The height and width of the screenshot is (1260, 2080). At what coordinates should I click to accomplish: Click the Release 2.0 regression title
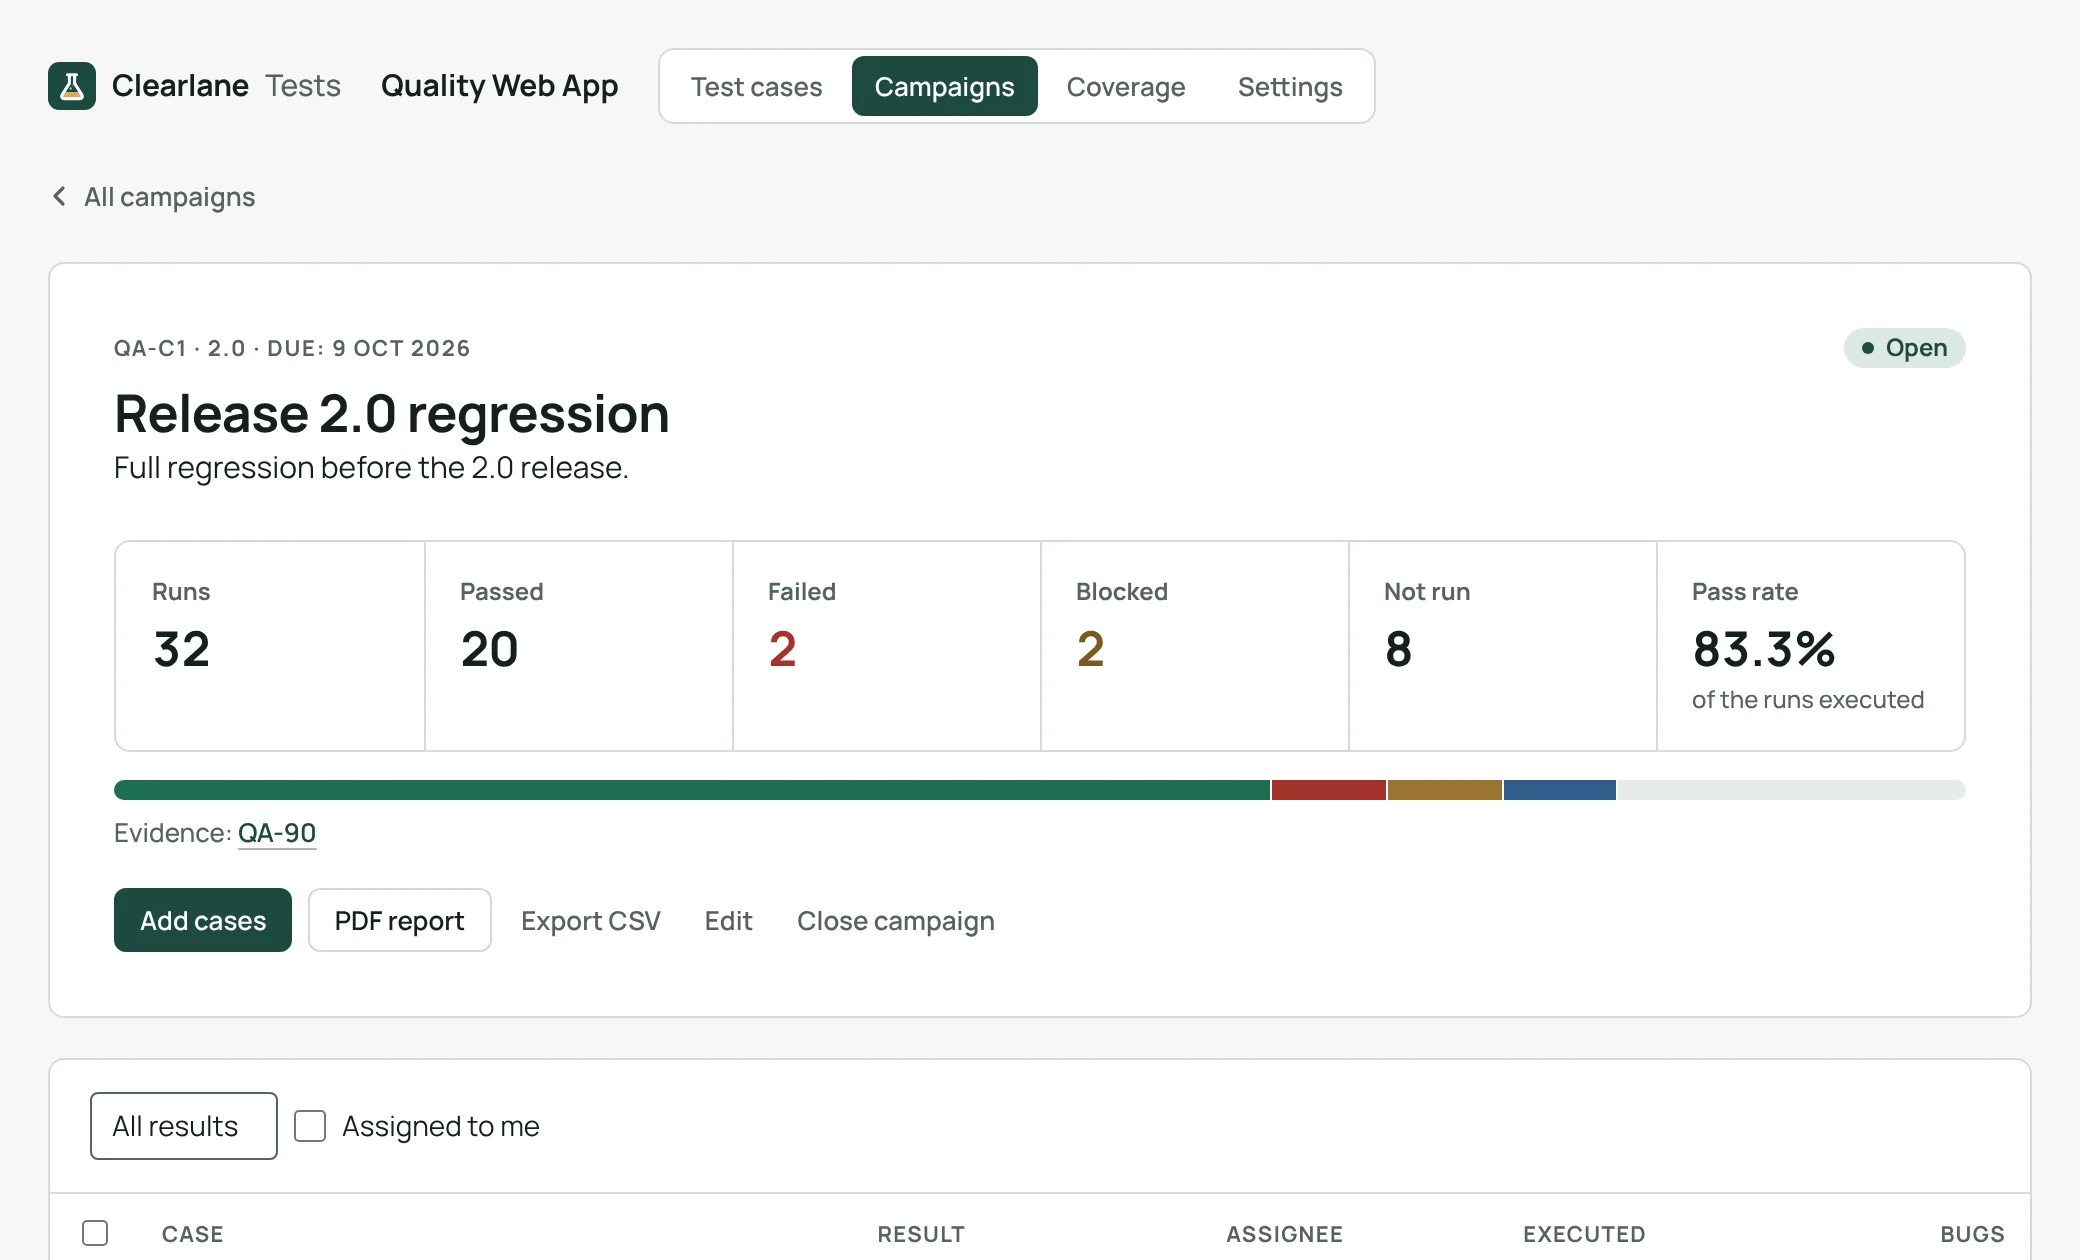(392, 414)
